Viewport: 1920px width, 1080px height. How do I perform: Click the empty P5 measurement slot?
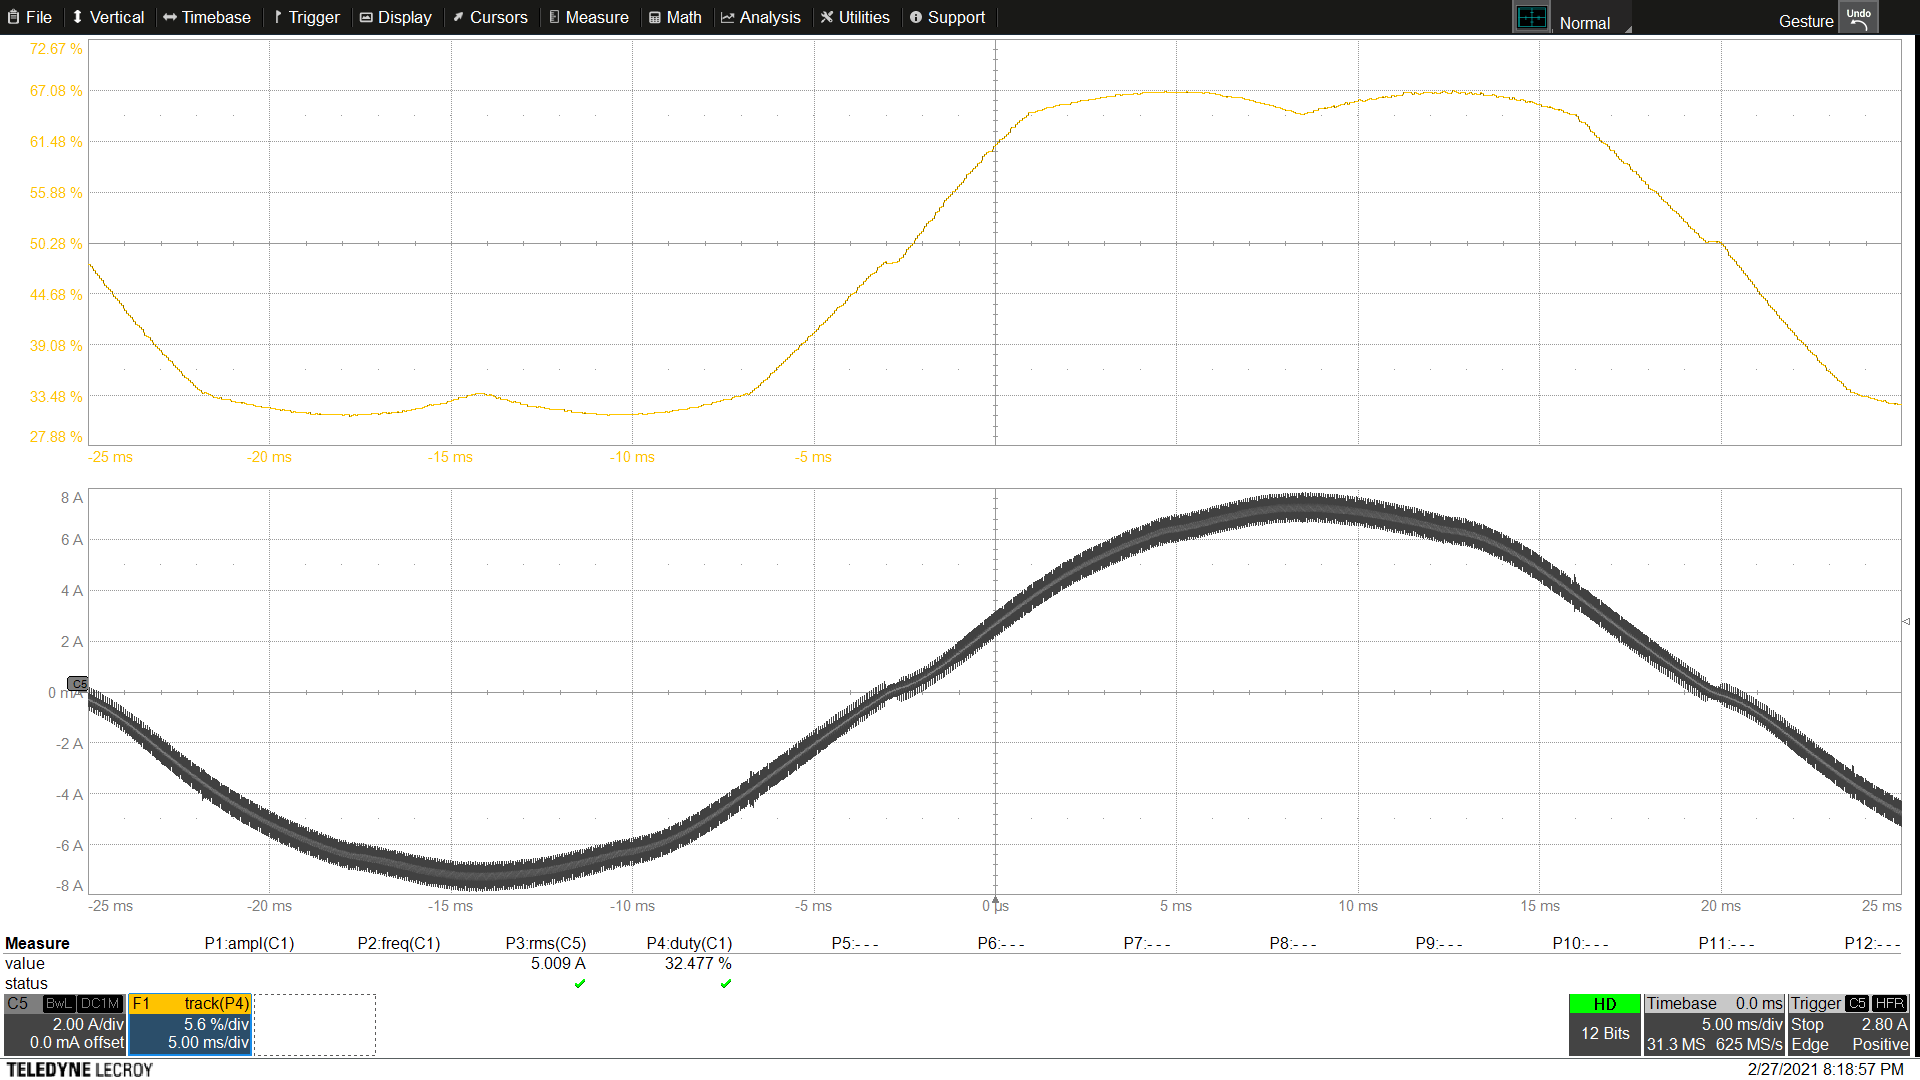coord(855,943)
